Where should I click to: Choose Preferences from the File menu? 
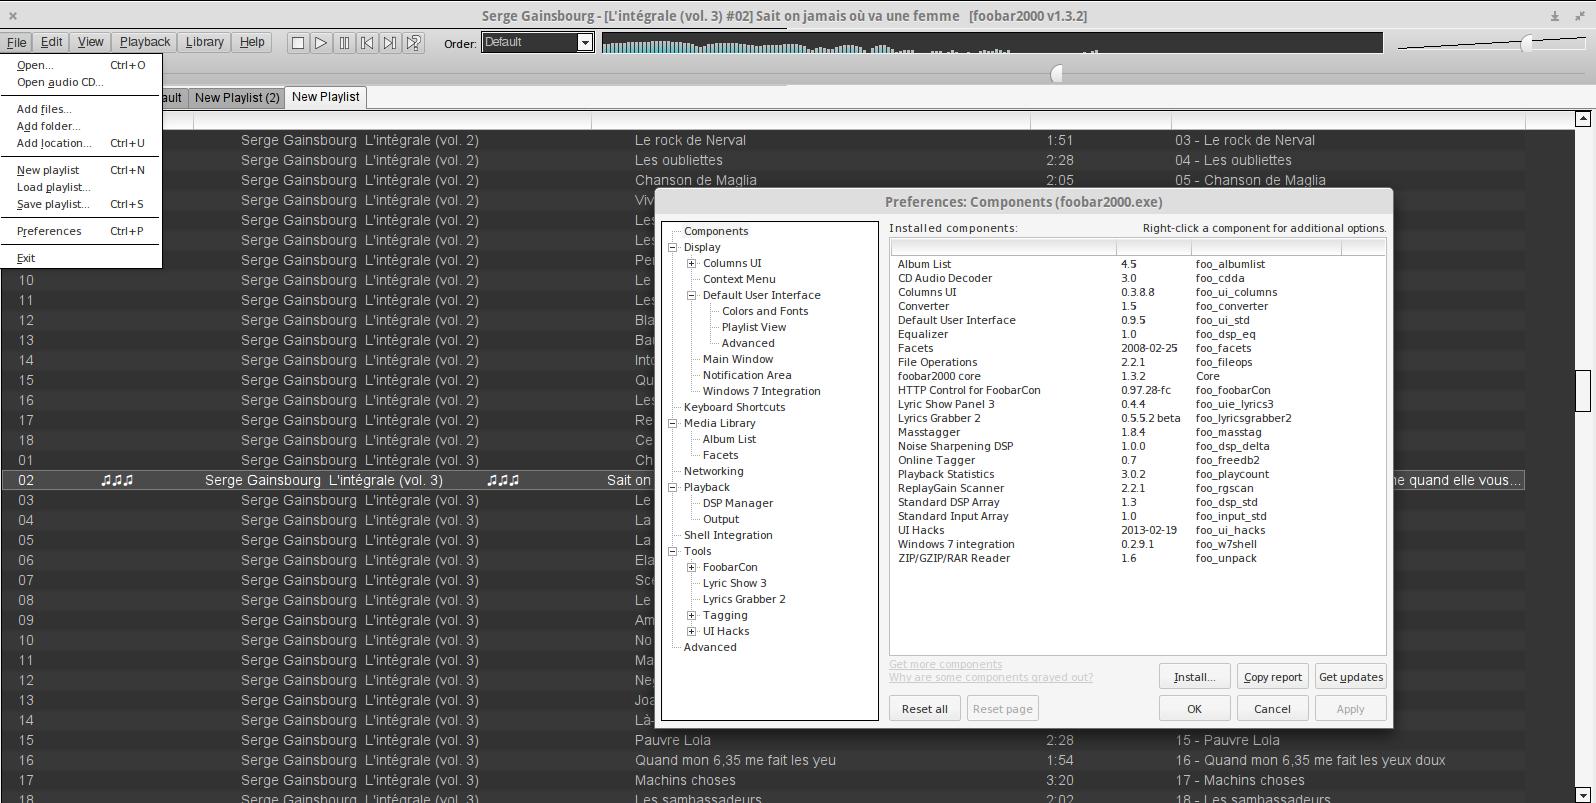(x=49, y=231)
